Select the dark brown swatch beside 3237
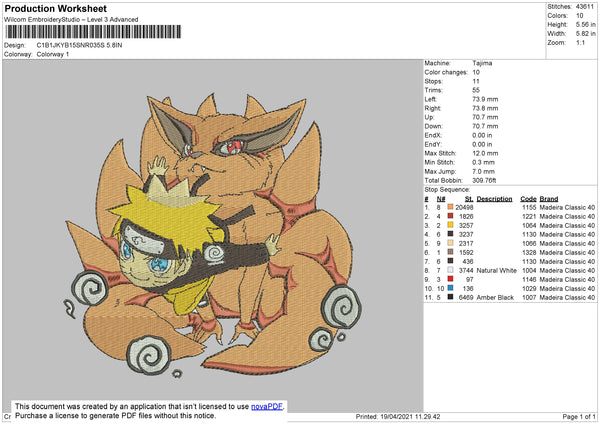The image size is (600, 424). (450, 234)
